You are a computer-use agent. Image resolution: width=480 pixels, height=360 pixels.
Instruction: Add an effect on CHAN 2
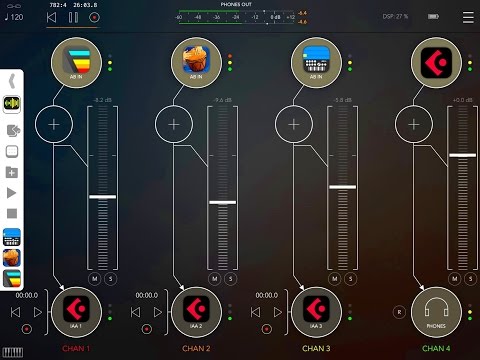click(174, 124)
